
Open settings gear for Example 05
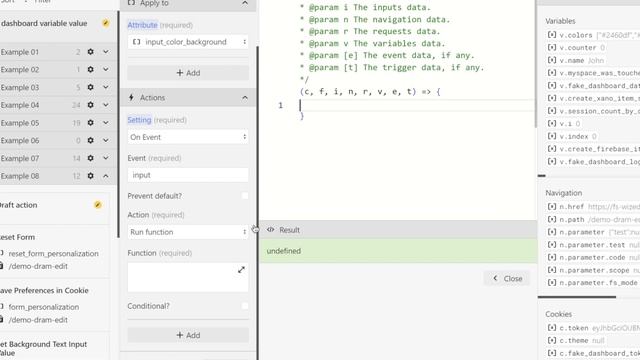[91, 122]
